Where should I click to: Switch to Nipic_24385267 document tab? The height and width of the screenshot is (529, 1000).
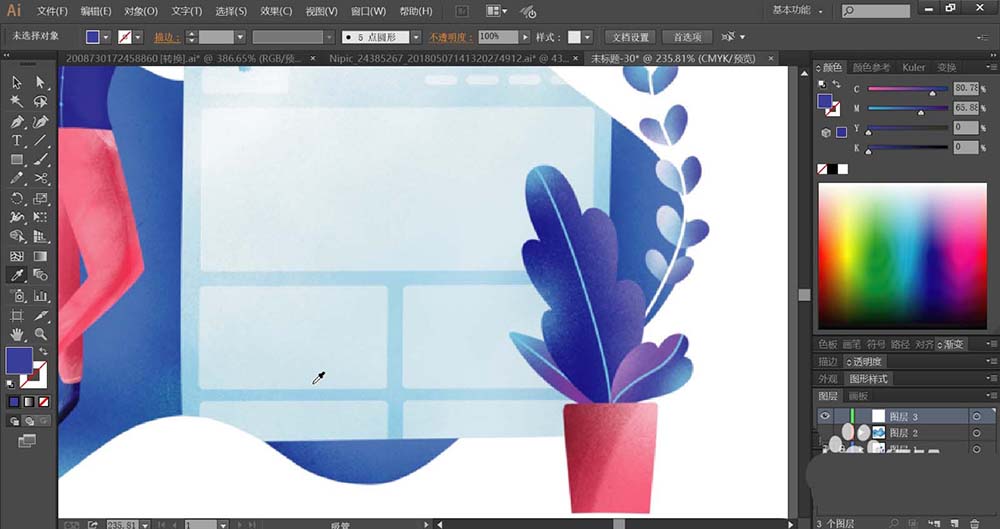pyautogui.click(x=450, y=58)
